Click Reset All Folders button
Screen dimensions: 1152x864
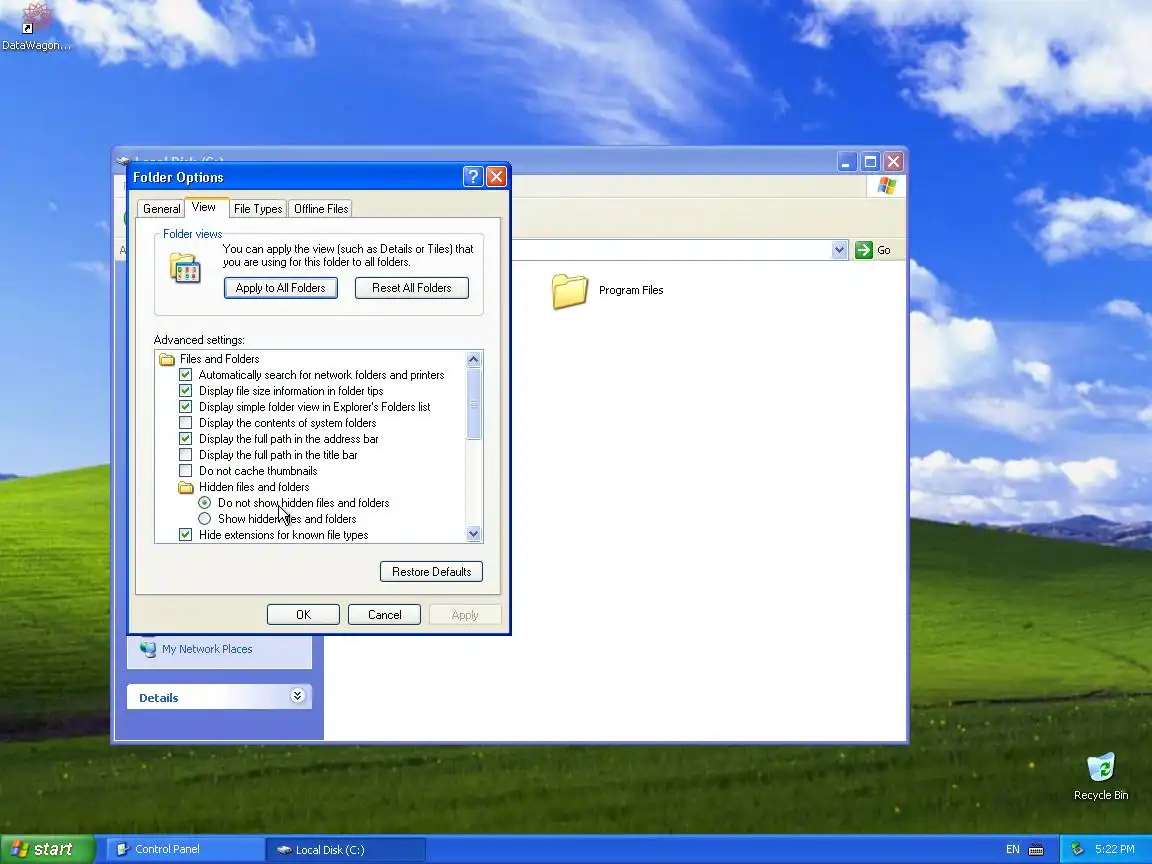click(x=411, y=288)
